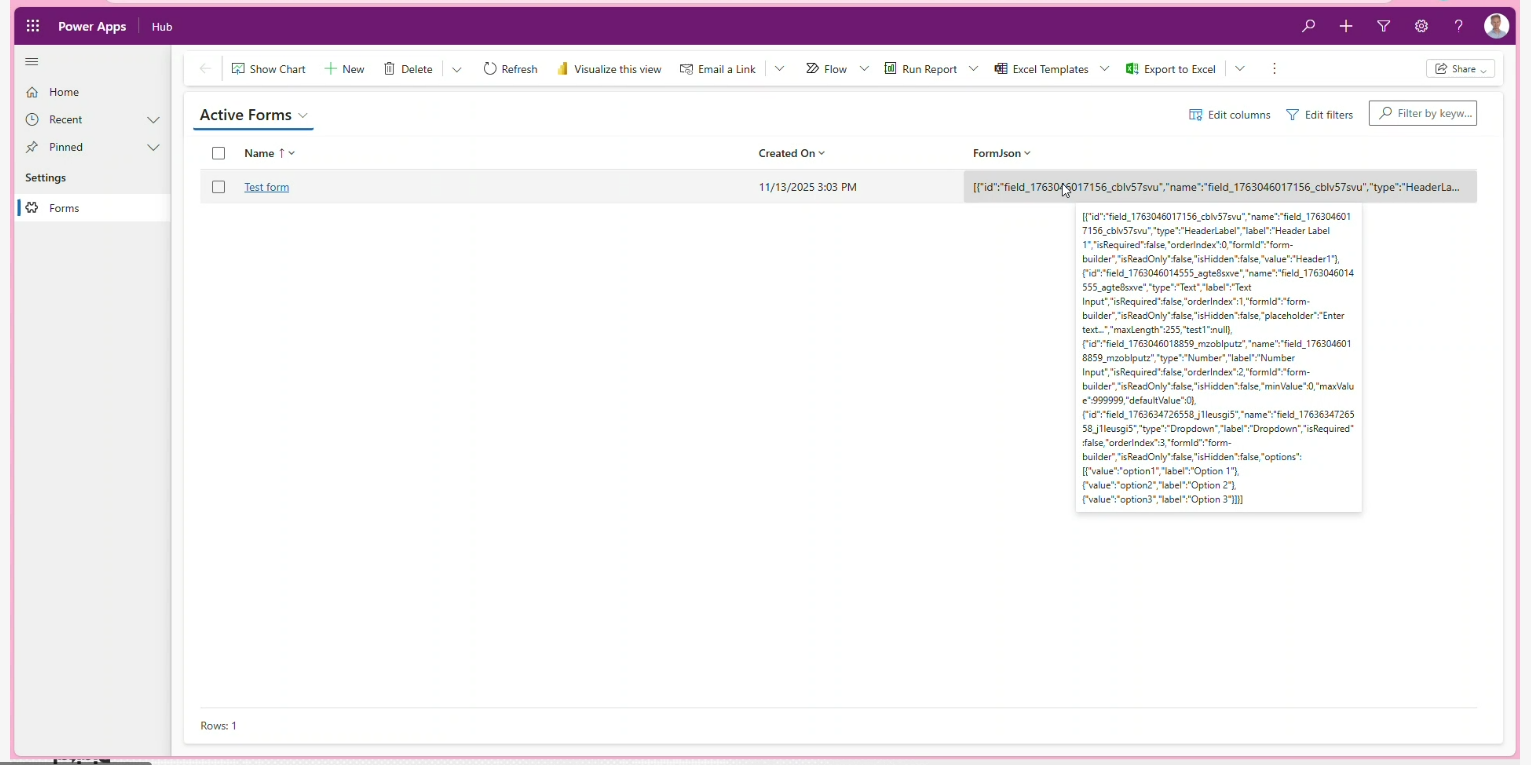Select Forms in the sidebar
Screen dimensions: 1531x765
pos(64,208)
